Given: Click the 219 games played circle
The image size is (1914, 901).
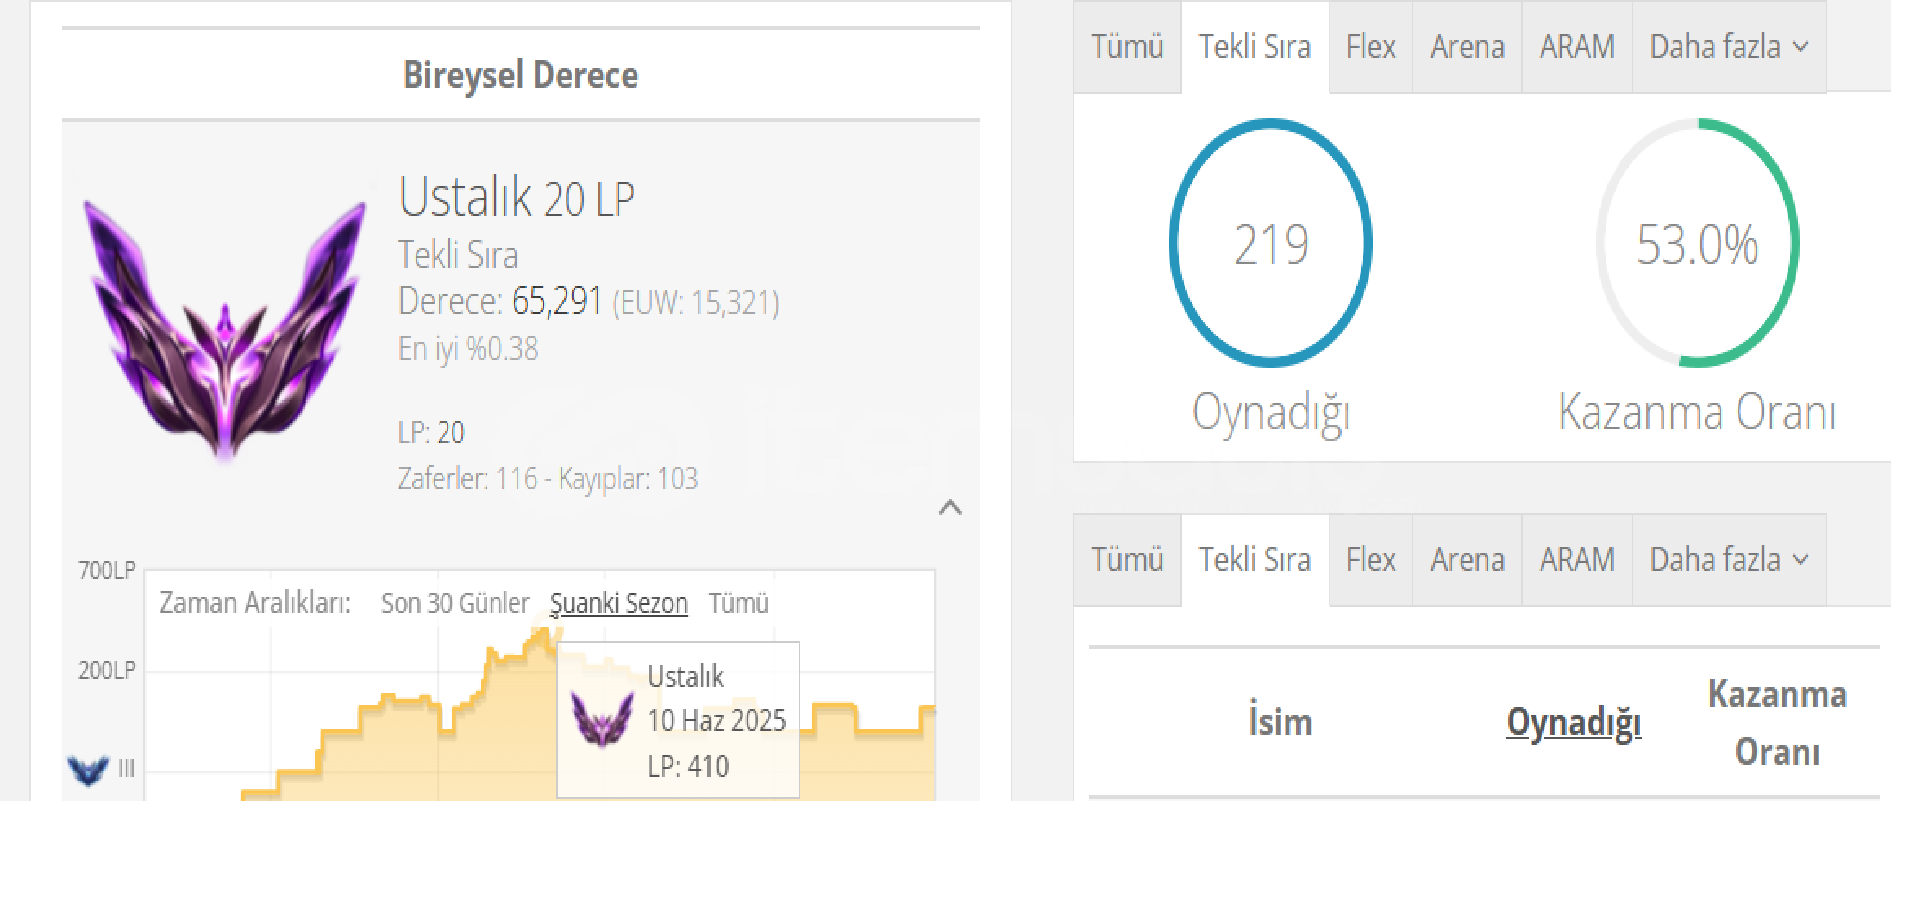Looking at the screenshot, I should tap(1270, 243).
